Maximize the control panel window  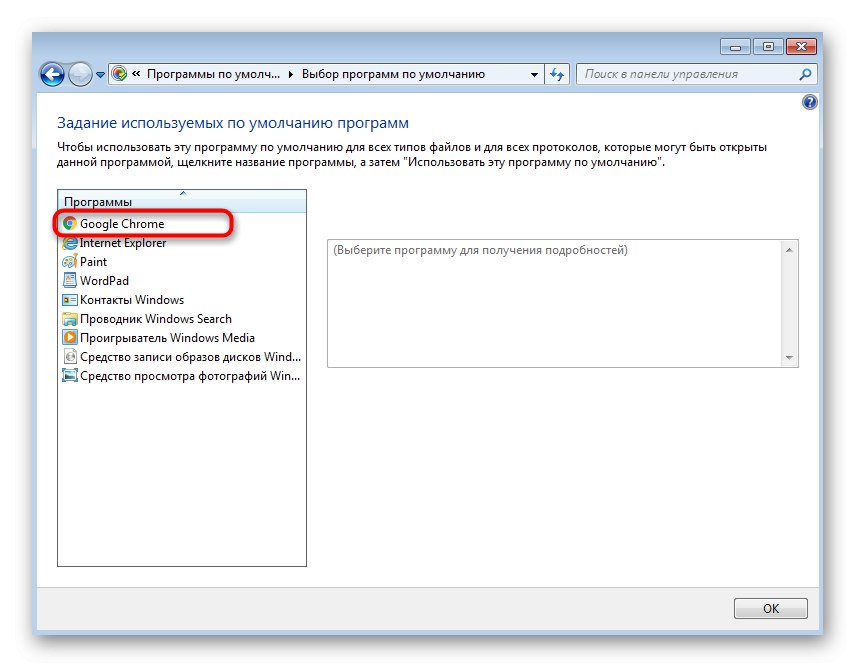768,47
